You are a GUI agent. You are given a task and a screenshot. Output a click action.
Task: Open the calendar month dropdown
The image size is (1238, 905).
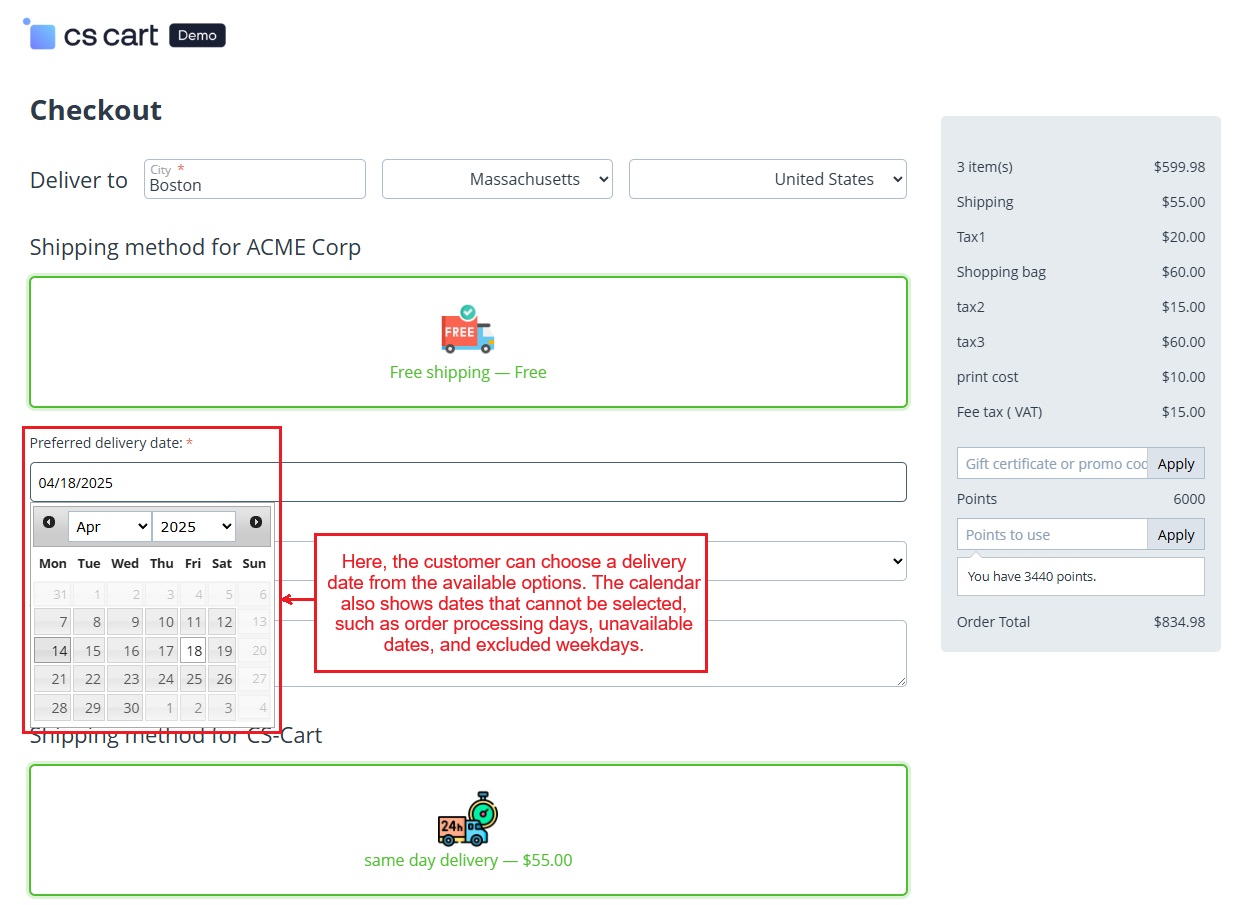click(x=110, y=526)
